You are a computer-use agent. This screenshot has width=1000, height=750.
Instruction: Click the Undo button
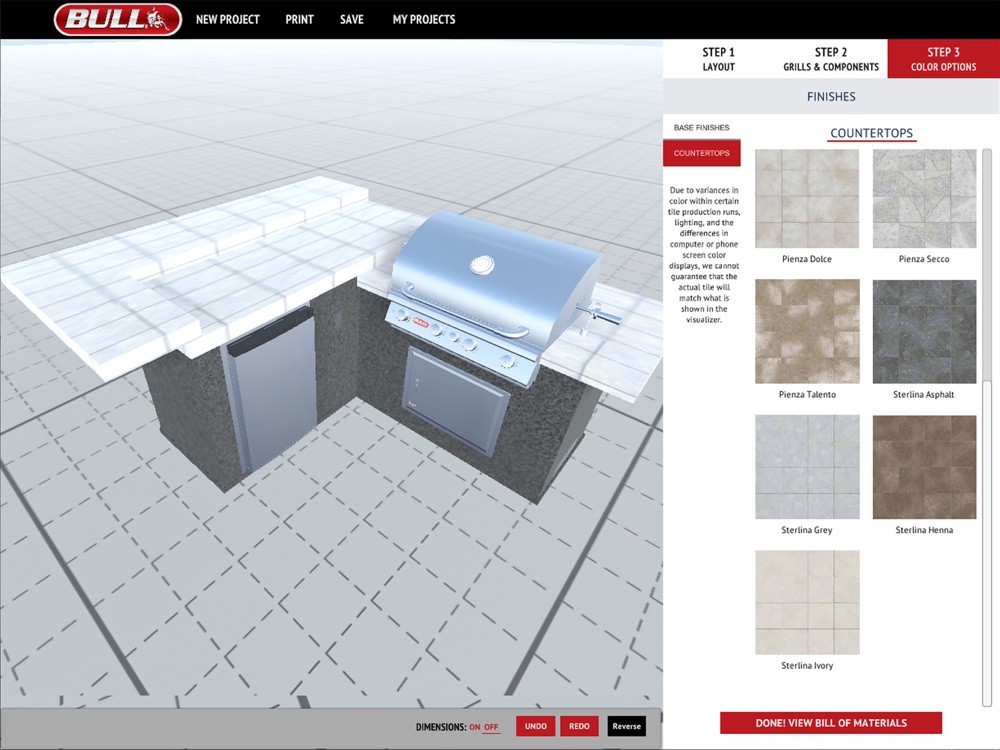point(536,726)
